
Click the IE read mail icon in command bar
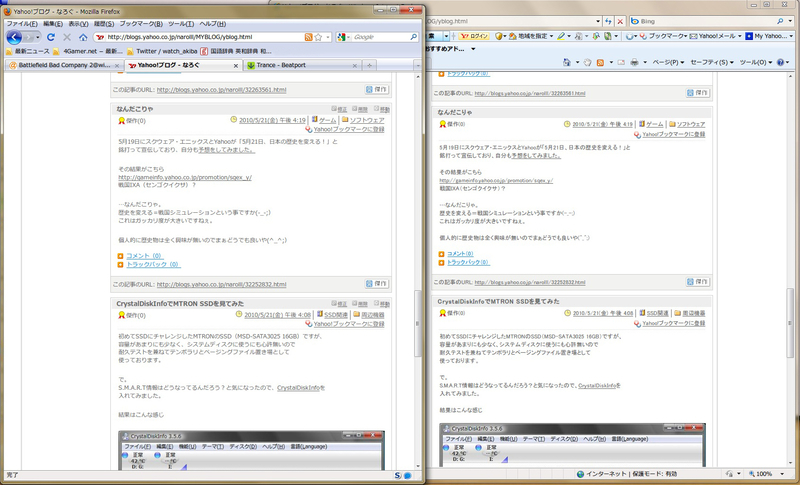coord(621,62)
